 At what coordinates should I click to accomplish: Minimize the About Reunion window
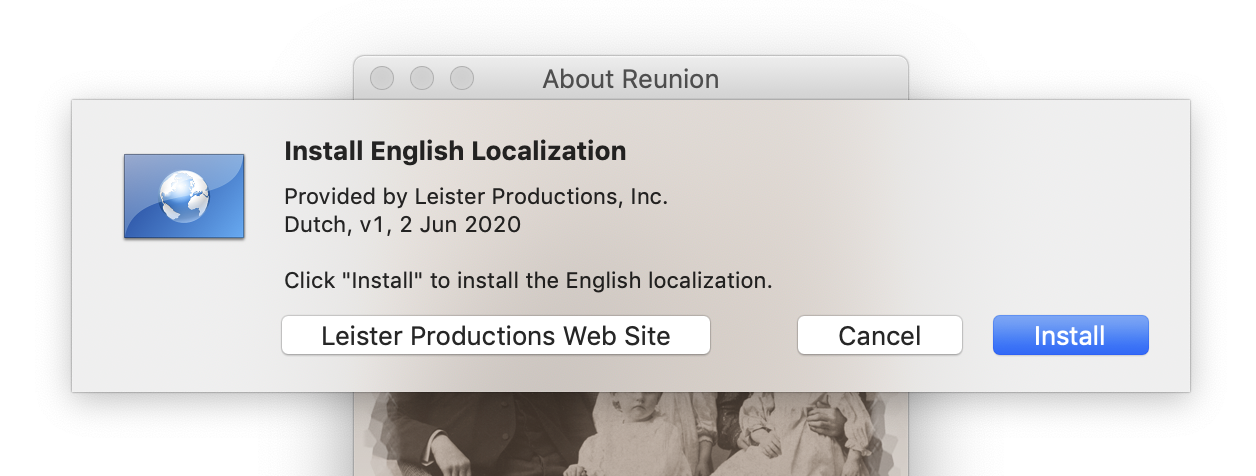pos(422,78)
